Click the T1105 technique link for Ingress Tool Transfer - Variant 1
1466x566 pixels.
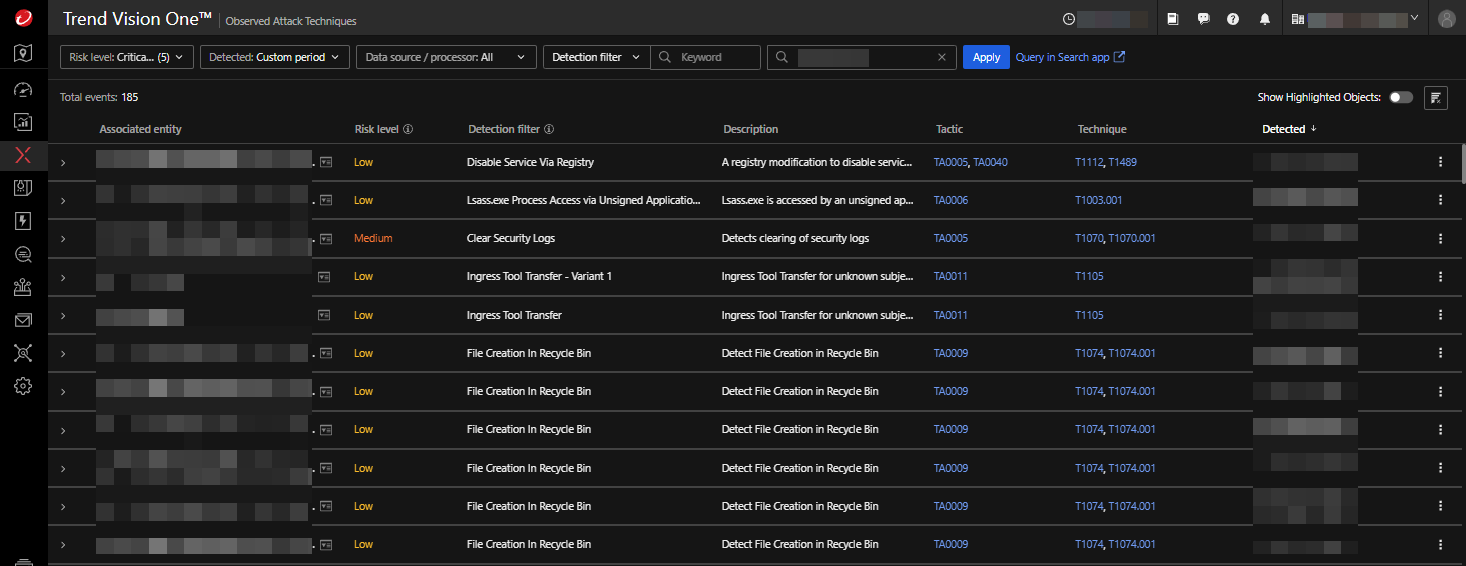pyautogui.click(x=1089, y=276)
